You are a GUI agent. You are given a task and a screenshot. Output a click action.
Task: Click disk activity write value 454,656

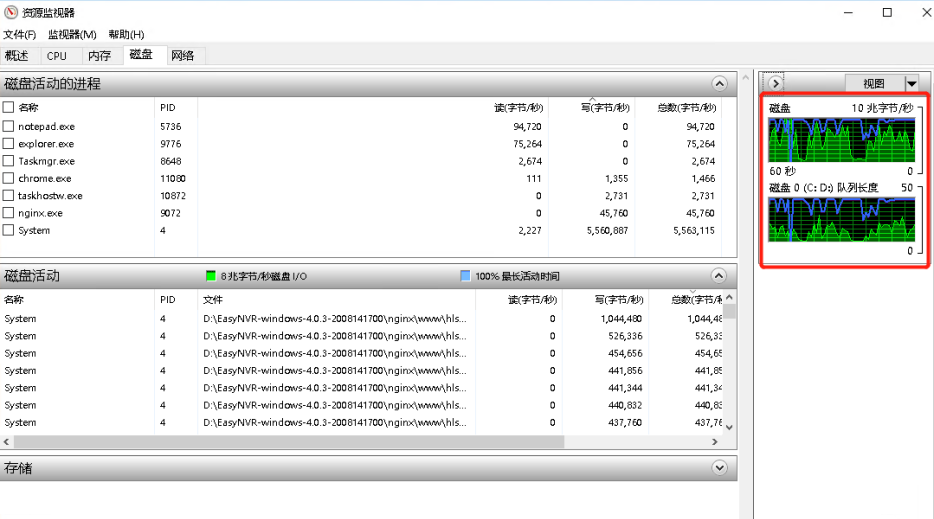625,353
